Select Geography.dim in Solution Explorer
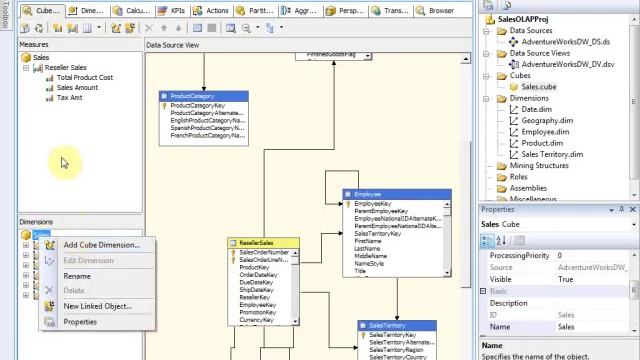Viewport: 640px width, 360px height. 547,121
